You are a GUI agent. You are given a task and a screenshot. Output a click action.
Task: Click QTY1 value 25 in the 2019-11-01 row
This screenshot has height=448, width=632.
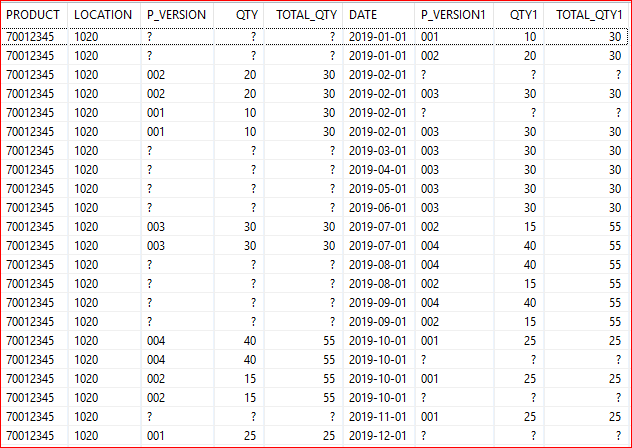point(530,417)
